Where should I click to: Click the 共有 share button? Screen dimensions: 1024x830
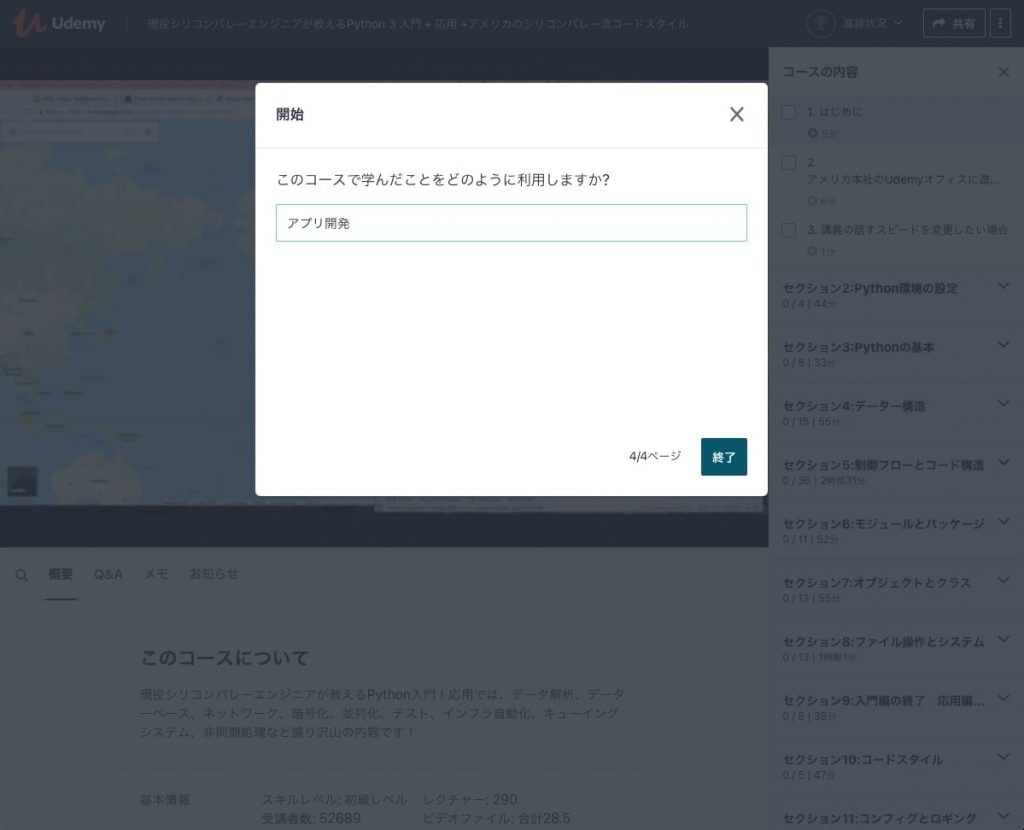click(953, 23)
